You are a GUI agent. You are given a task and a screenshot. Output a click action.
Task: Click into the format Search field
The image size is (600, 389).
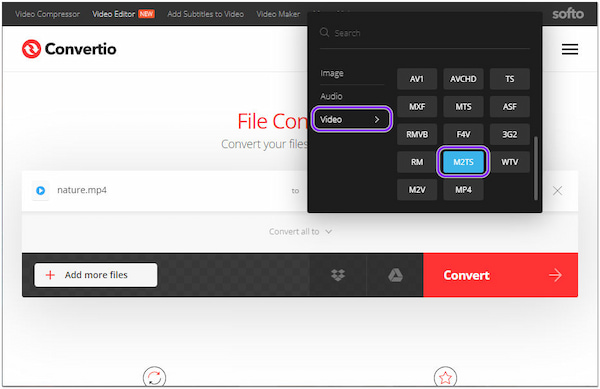[x=425, y=33]
